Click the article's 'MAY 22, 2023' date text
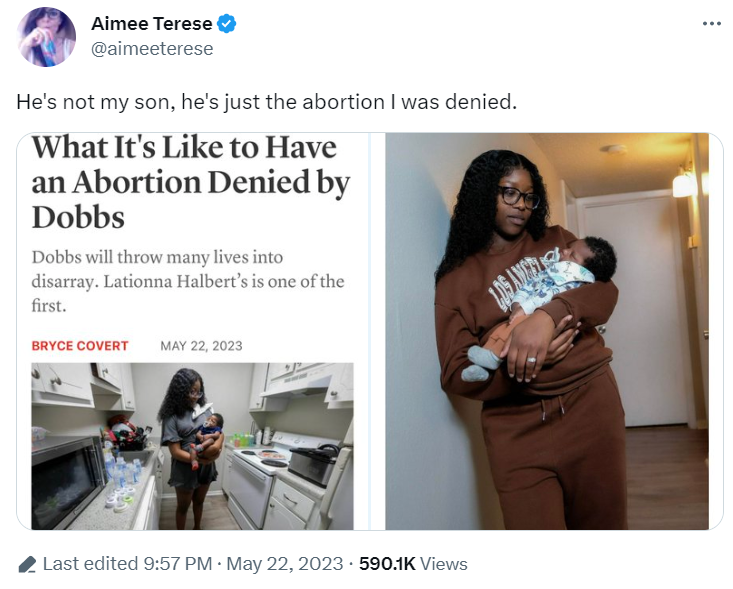Viewport: 733px width, 589px height. 201,346
